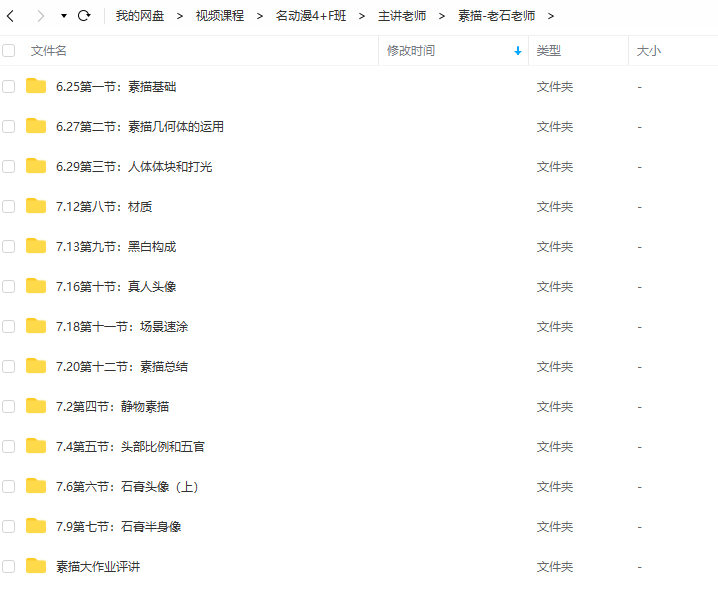Viewport: 718px width, 601px height.
Task: Click folder icon for 素描大作业评讲
Action: point(36,566)
